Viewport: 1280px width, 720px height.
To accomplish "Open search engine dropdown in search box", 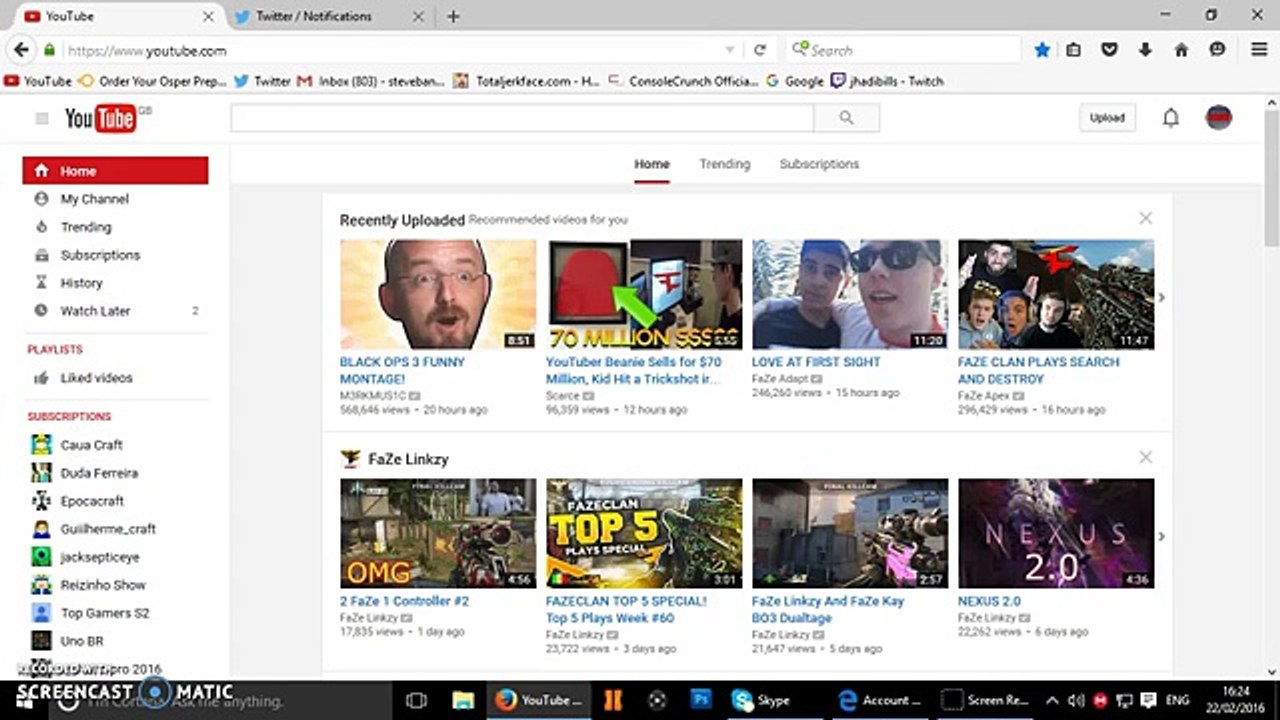I will coord(799,50).
